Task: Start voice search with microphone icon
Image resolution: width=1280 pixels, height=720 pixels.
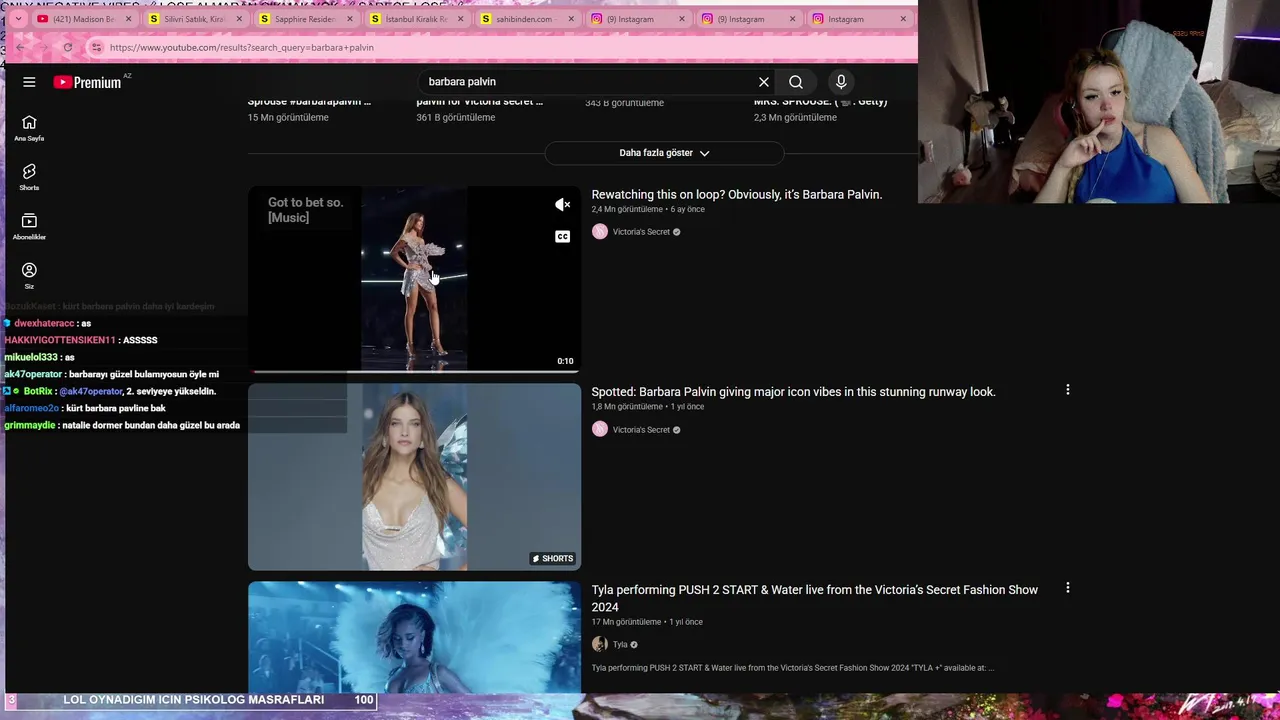Action: 841,82
